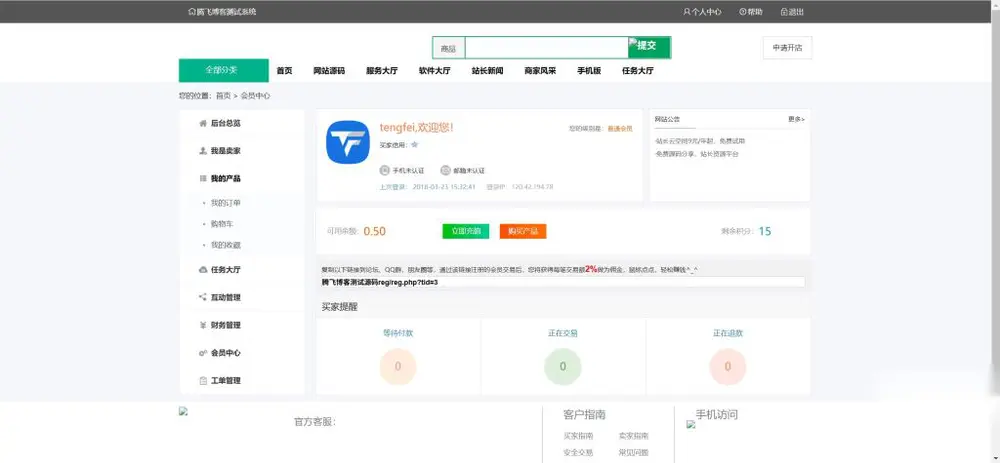Viewport: 1000px width, 463px height.
Task: Open 站长新闻 nav item
Action: click(x=487, y=71)
